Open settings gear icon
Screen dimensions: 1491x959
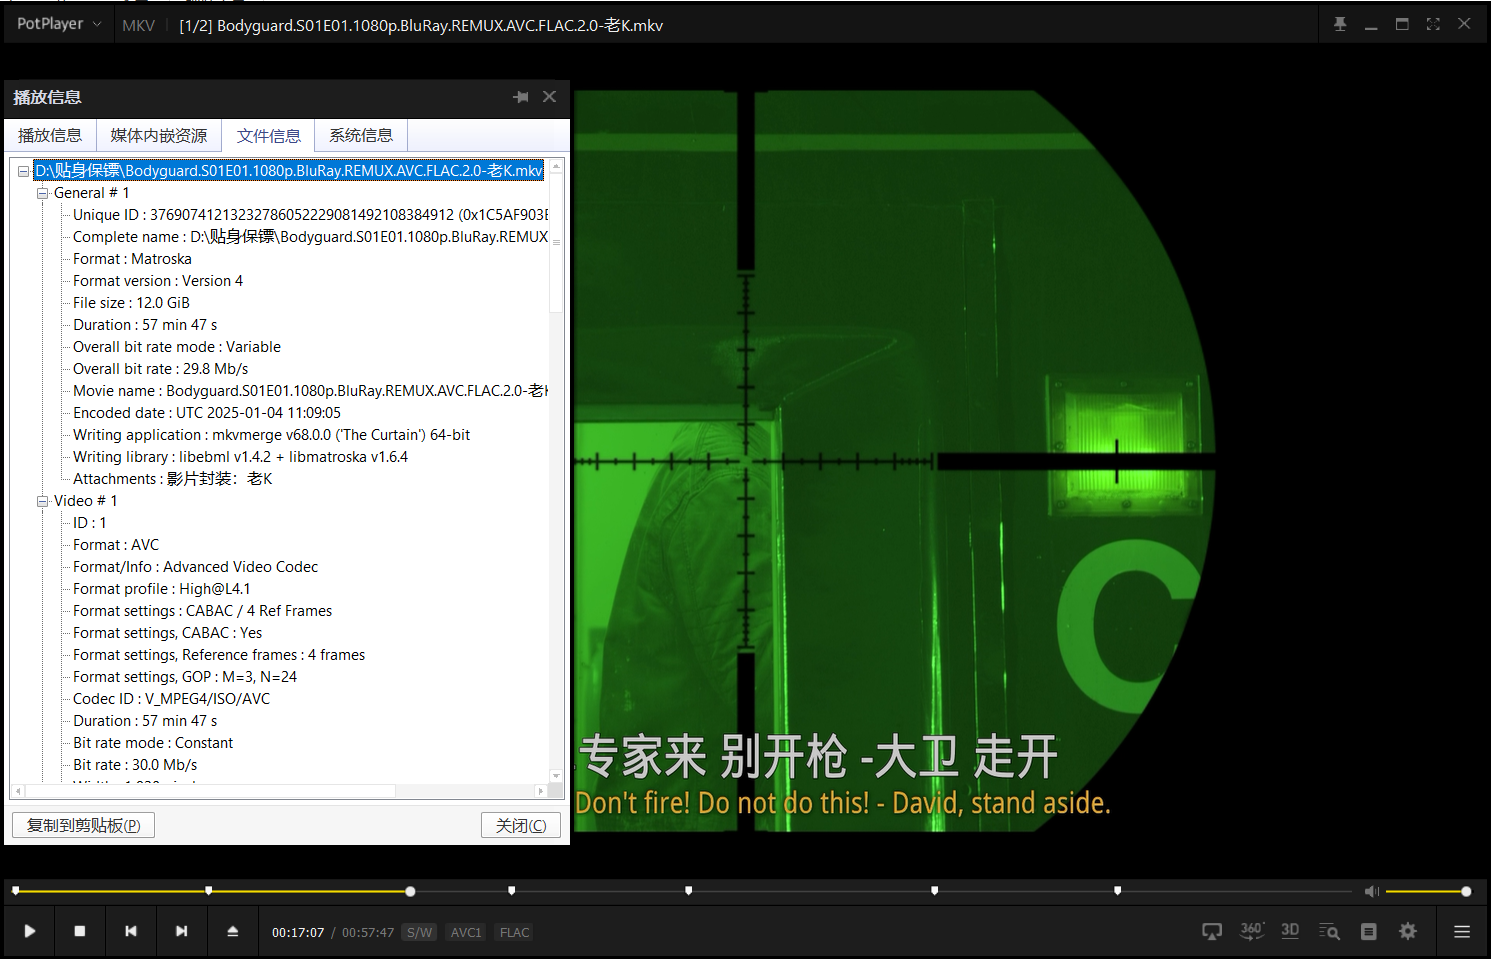1408,931
